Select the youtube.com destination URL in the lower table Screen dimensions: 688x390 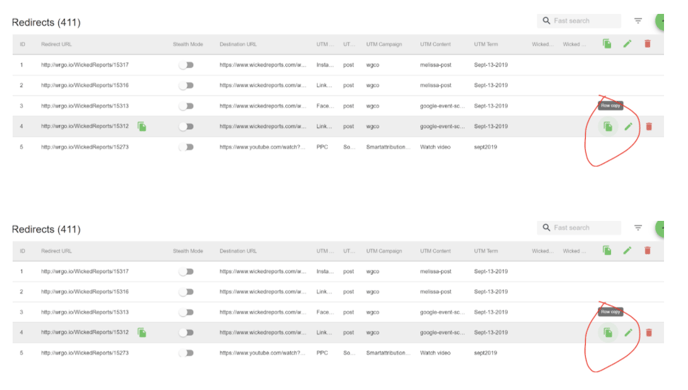tap(262, 353)
